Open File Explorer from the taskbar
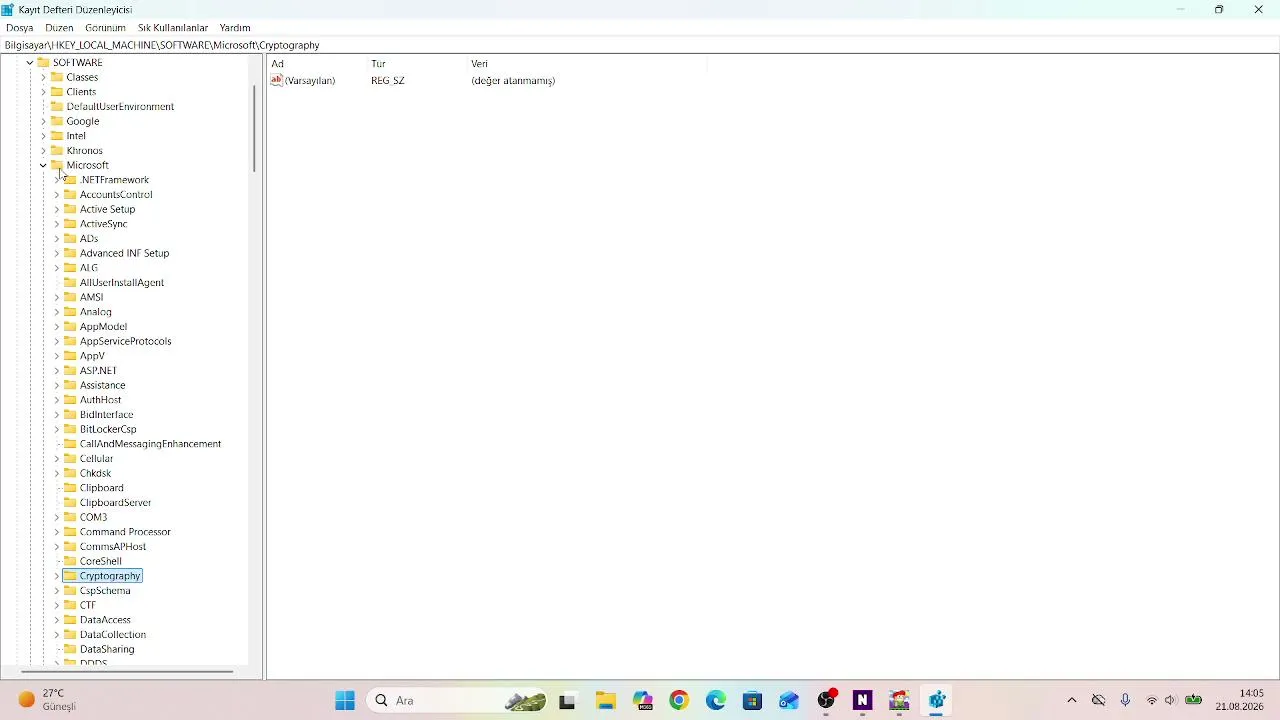This screenshot has height=720, width=1280. coord(605,700)
